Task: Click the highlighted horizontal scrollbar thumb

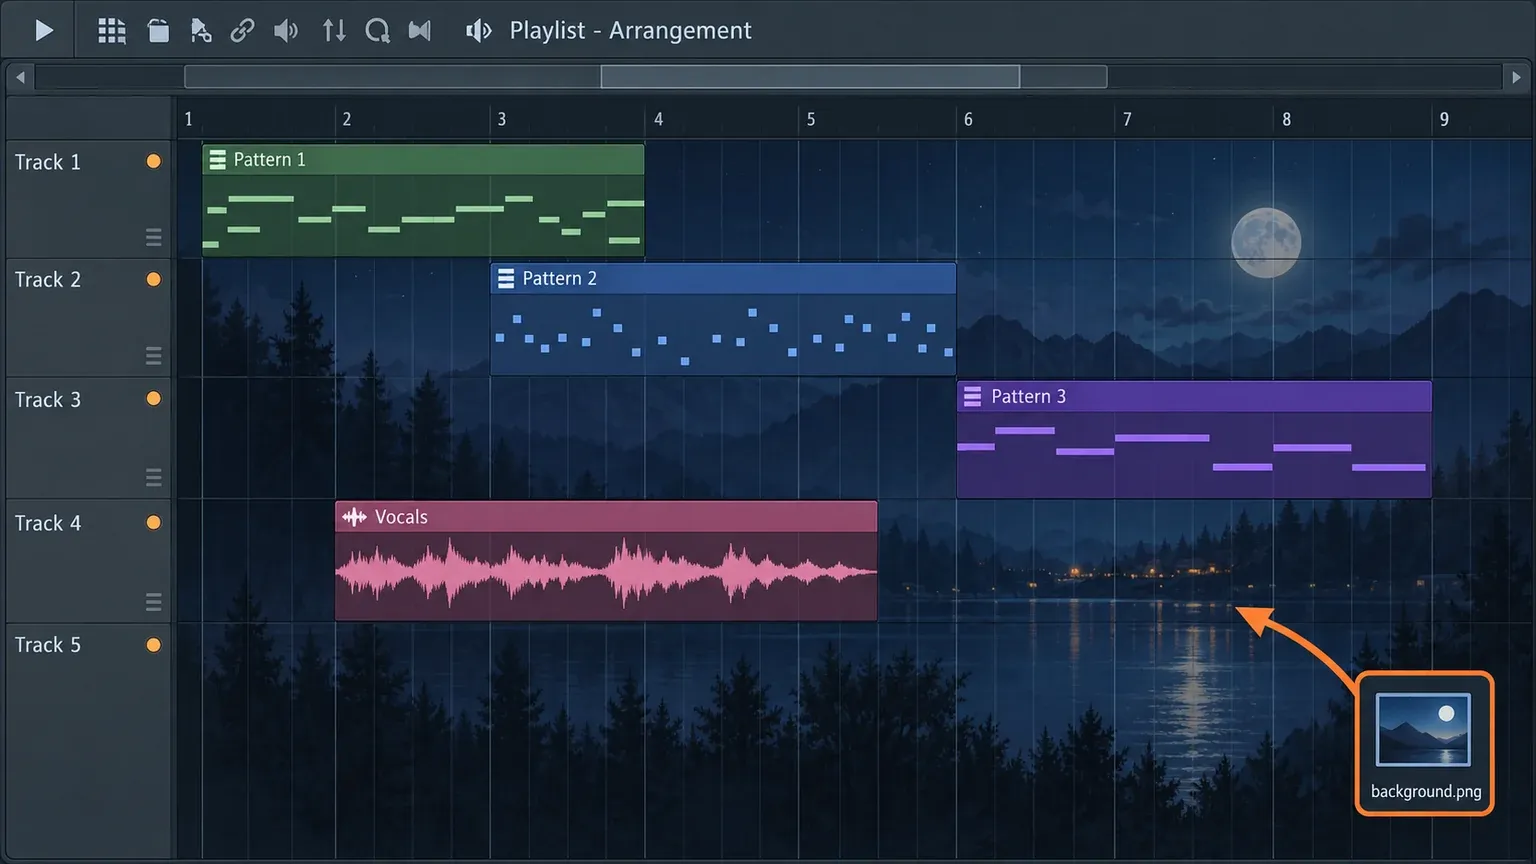Action: (810, 77)
